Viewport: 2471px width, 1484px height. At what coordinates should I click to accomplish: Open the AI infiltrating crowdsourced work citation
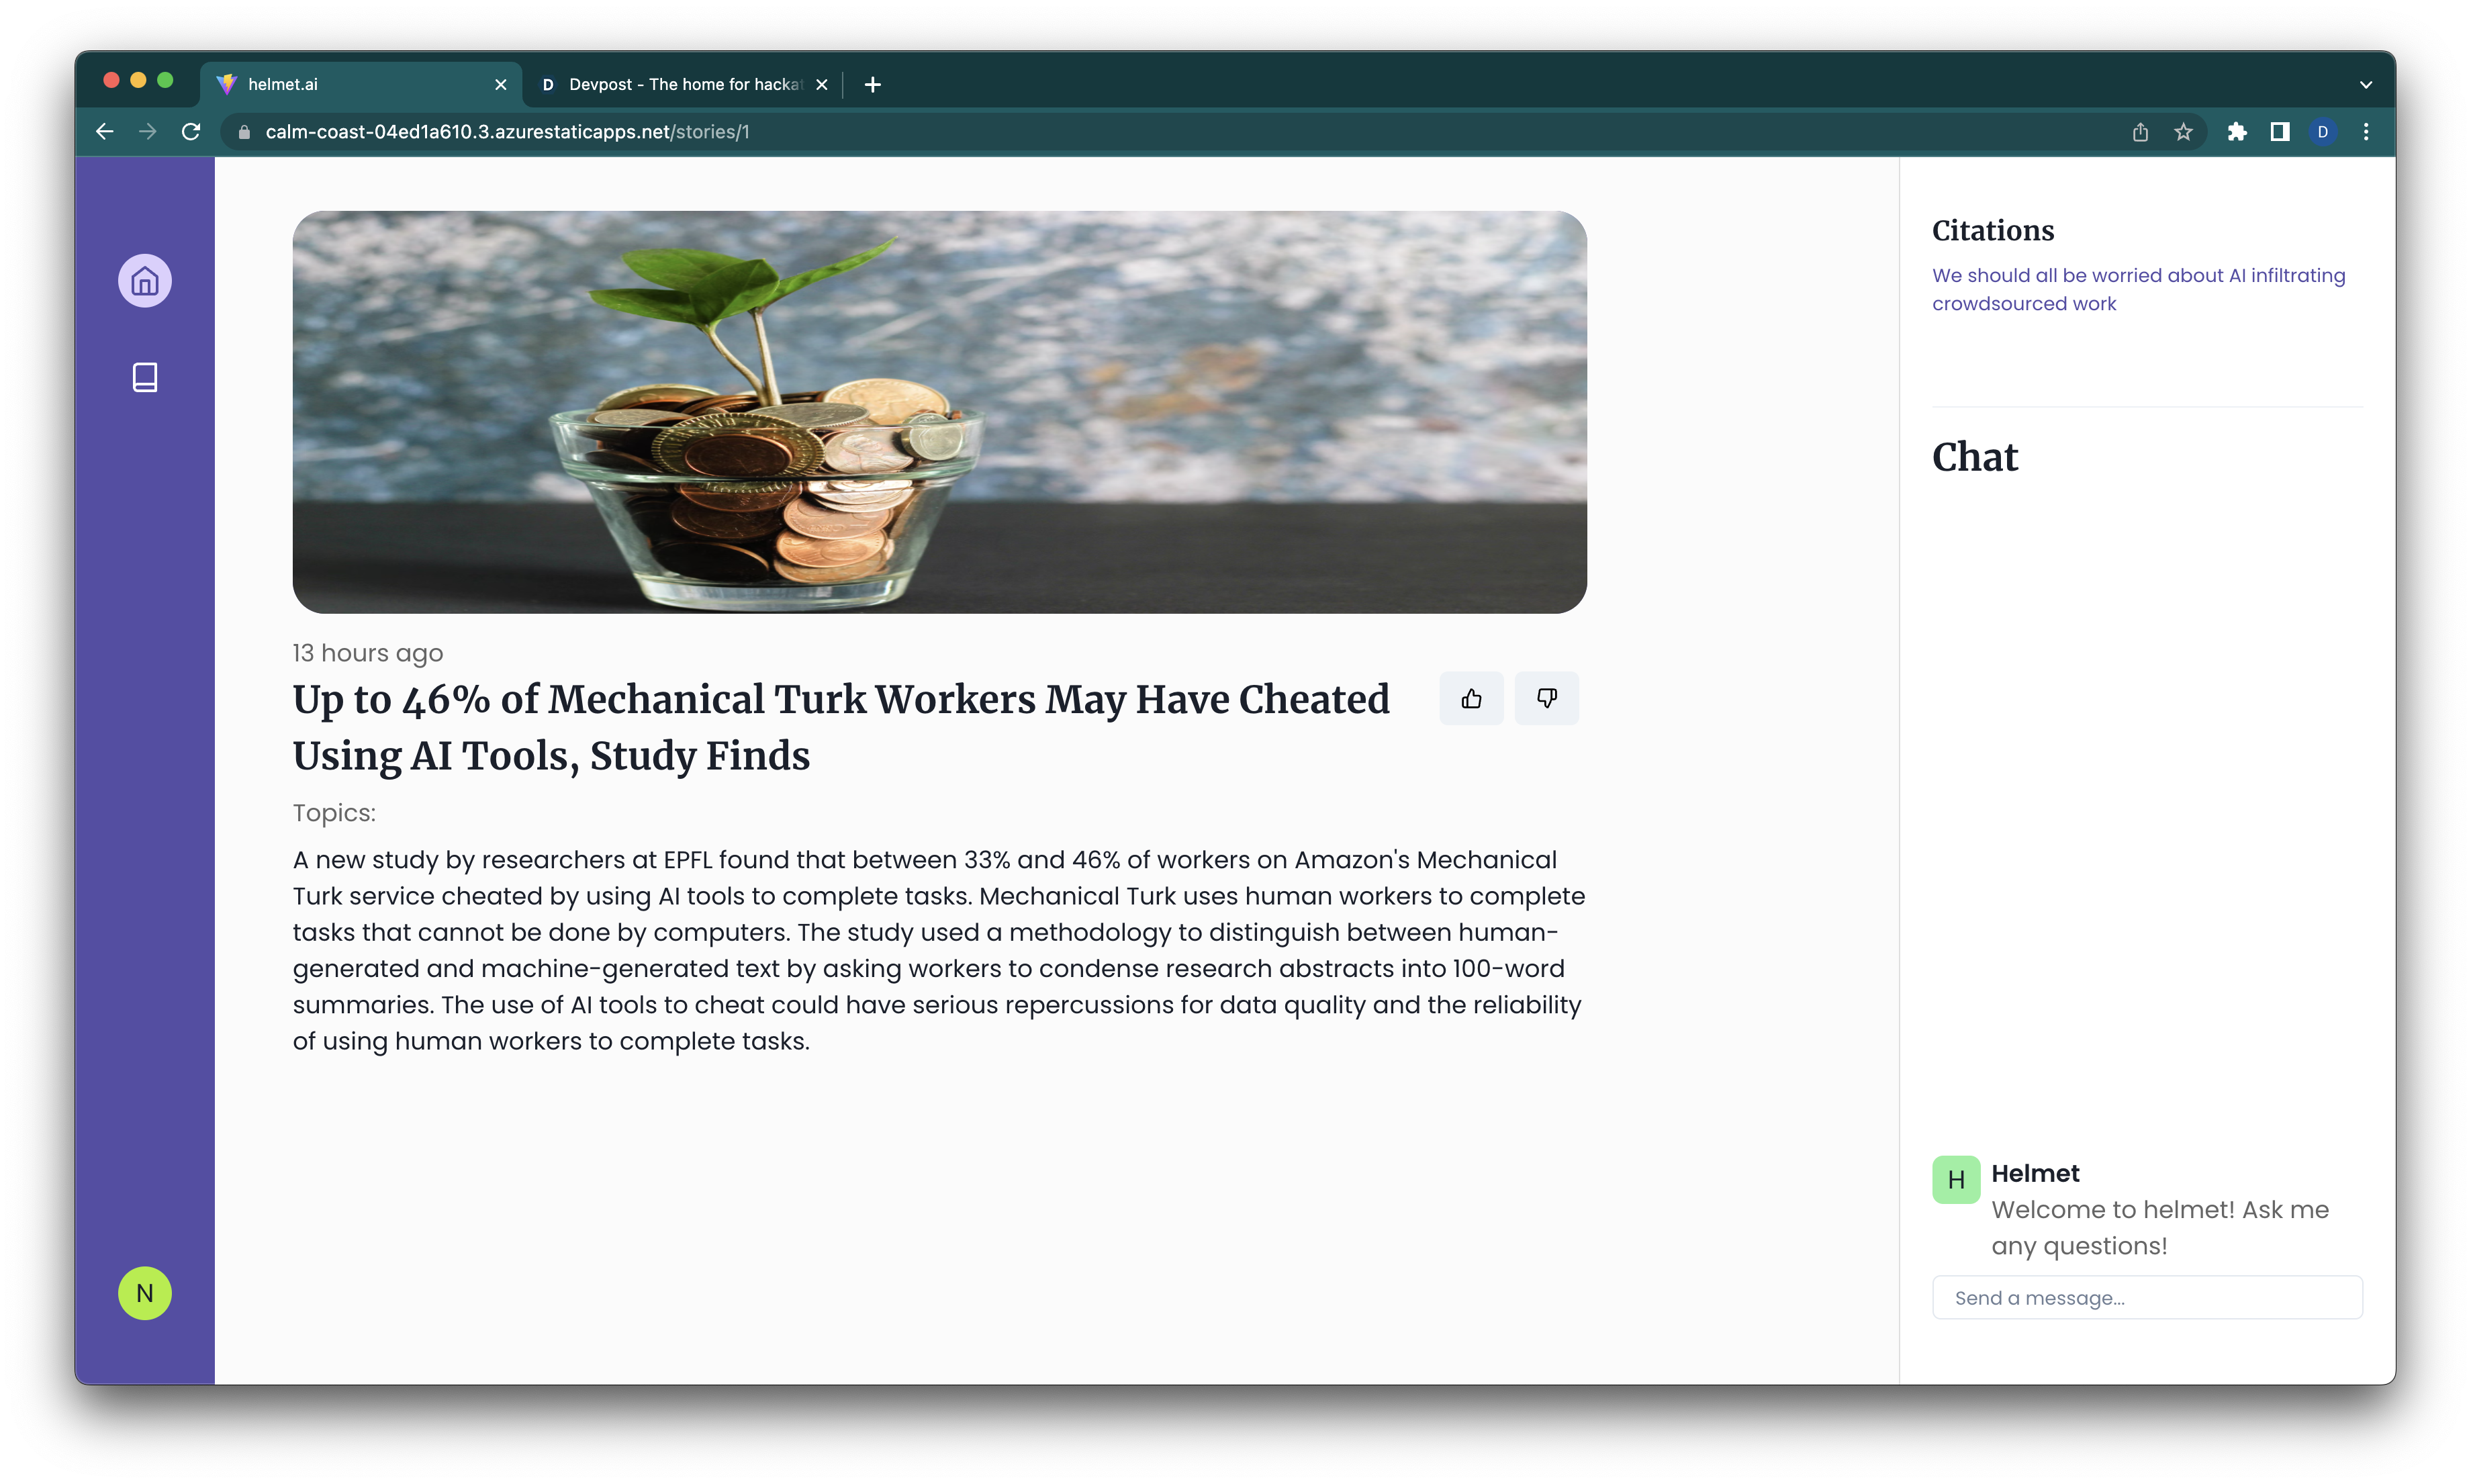tap(2138, 289)
